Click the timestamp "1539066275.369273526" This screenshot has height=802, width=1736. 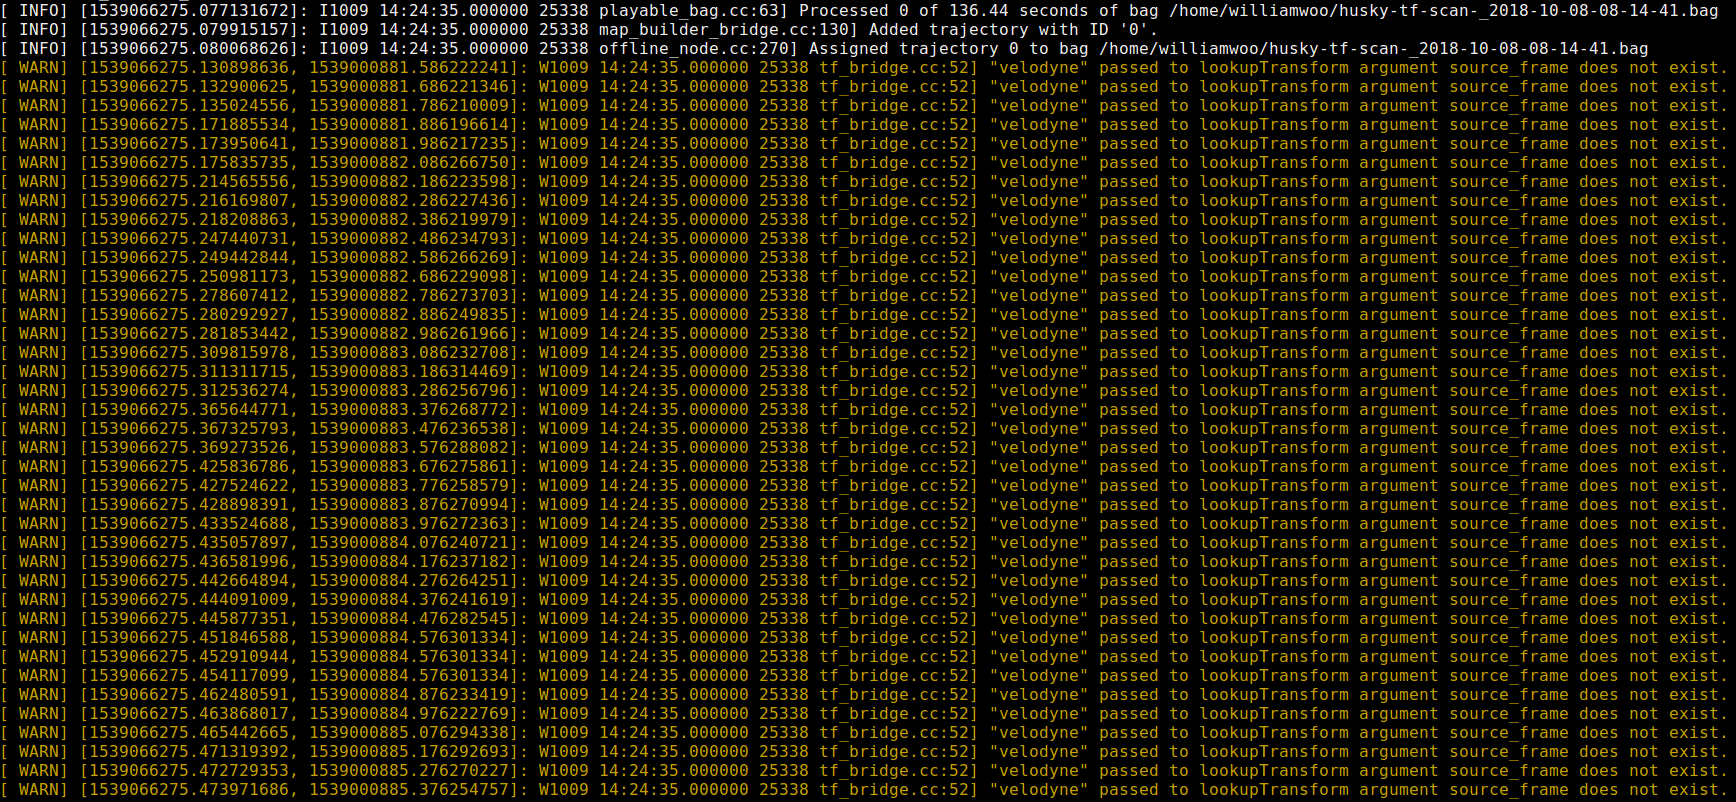point(189,447)
